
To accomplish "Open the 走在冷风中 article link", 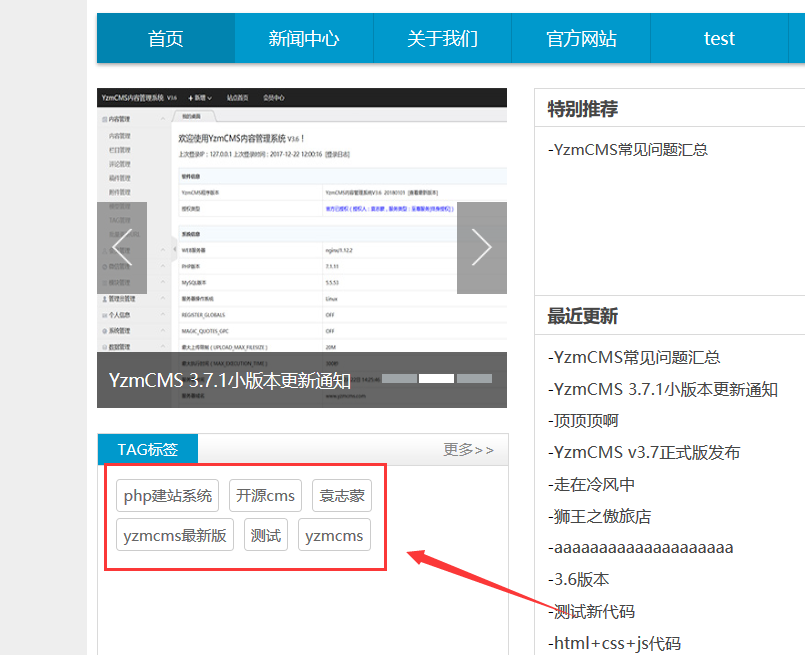I will coord(591,484).
